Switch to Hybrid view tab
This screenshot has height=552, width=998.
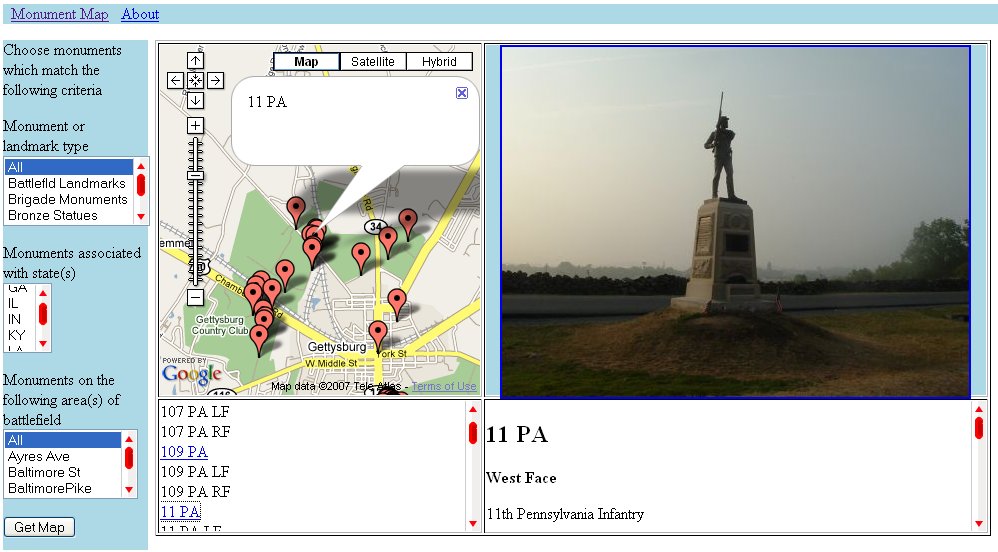pyautogui.click(x=439, y=62)
